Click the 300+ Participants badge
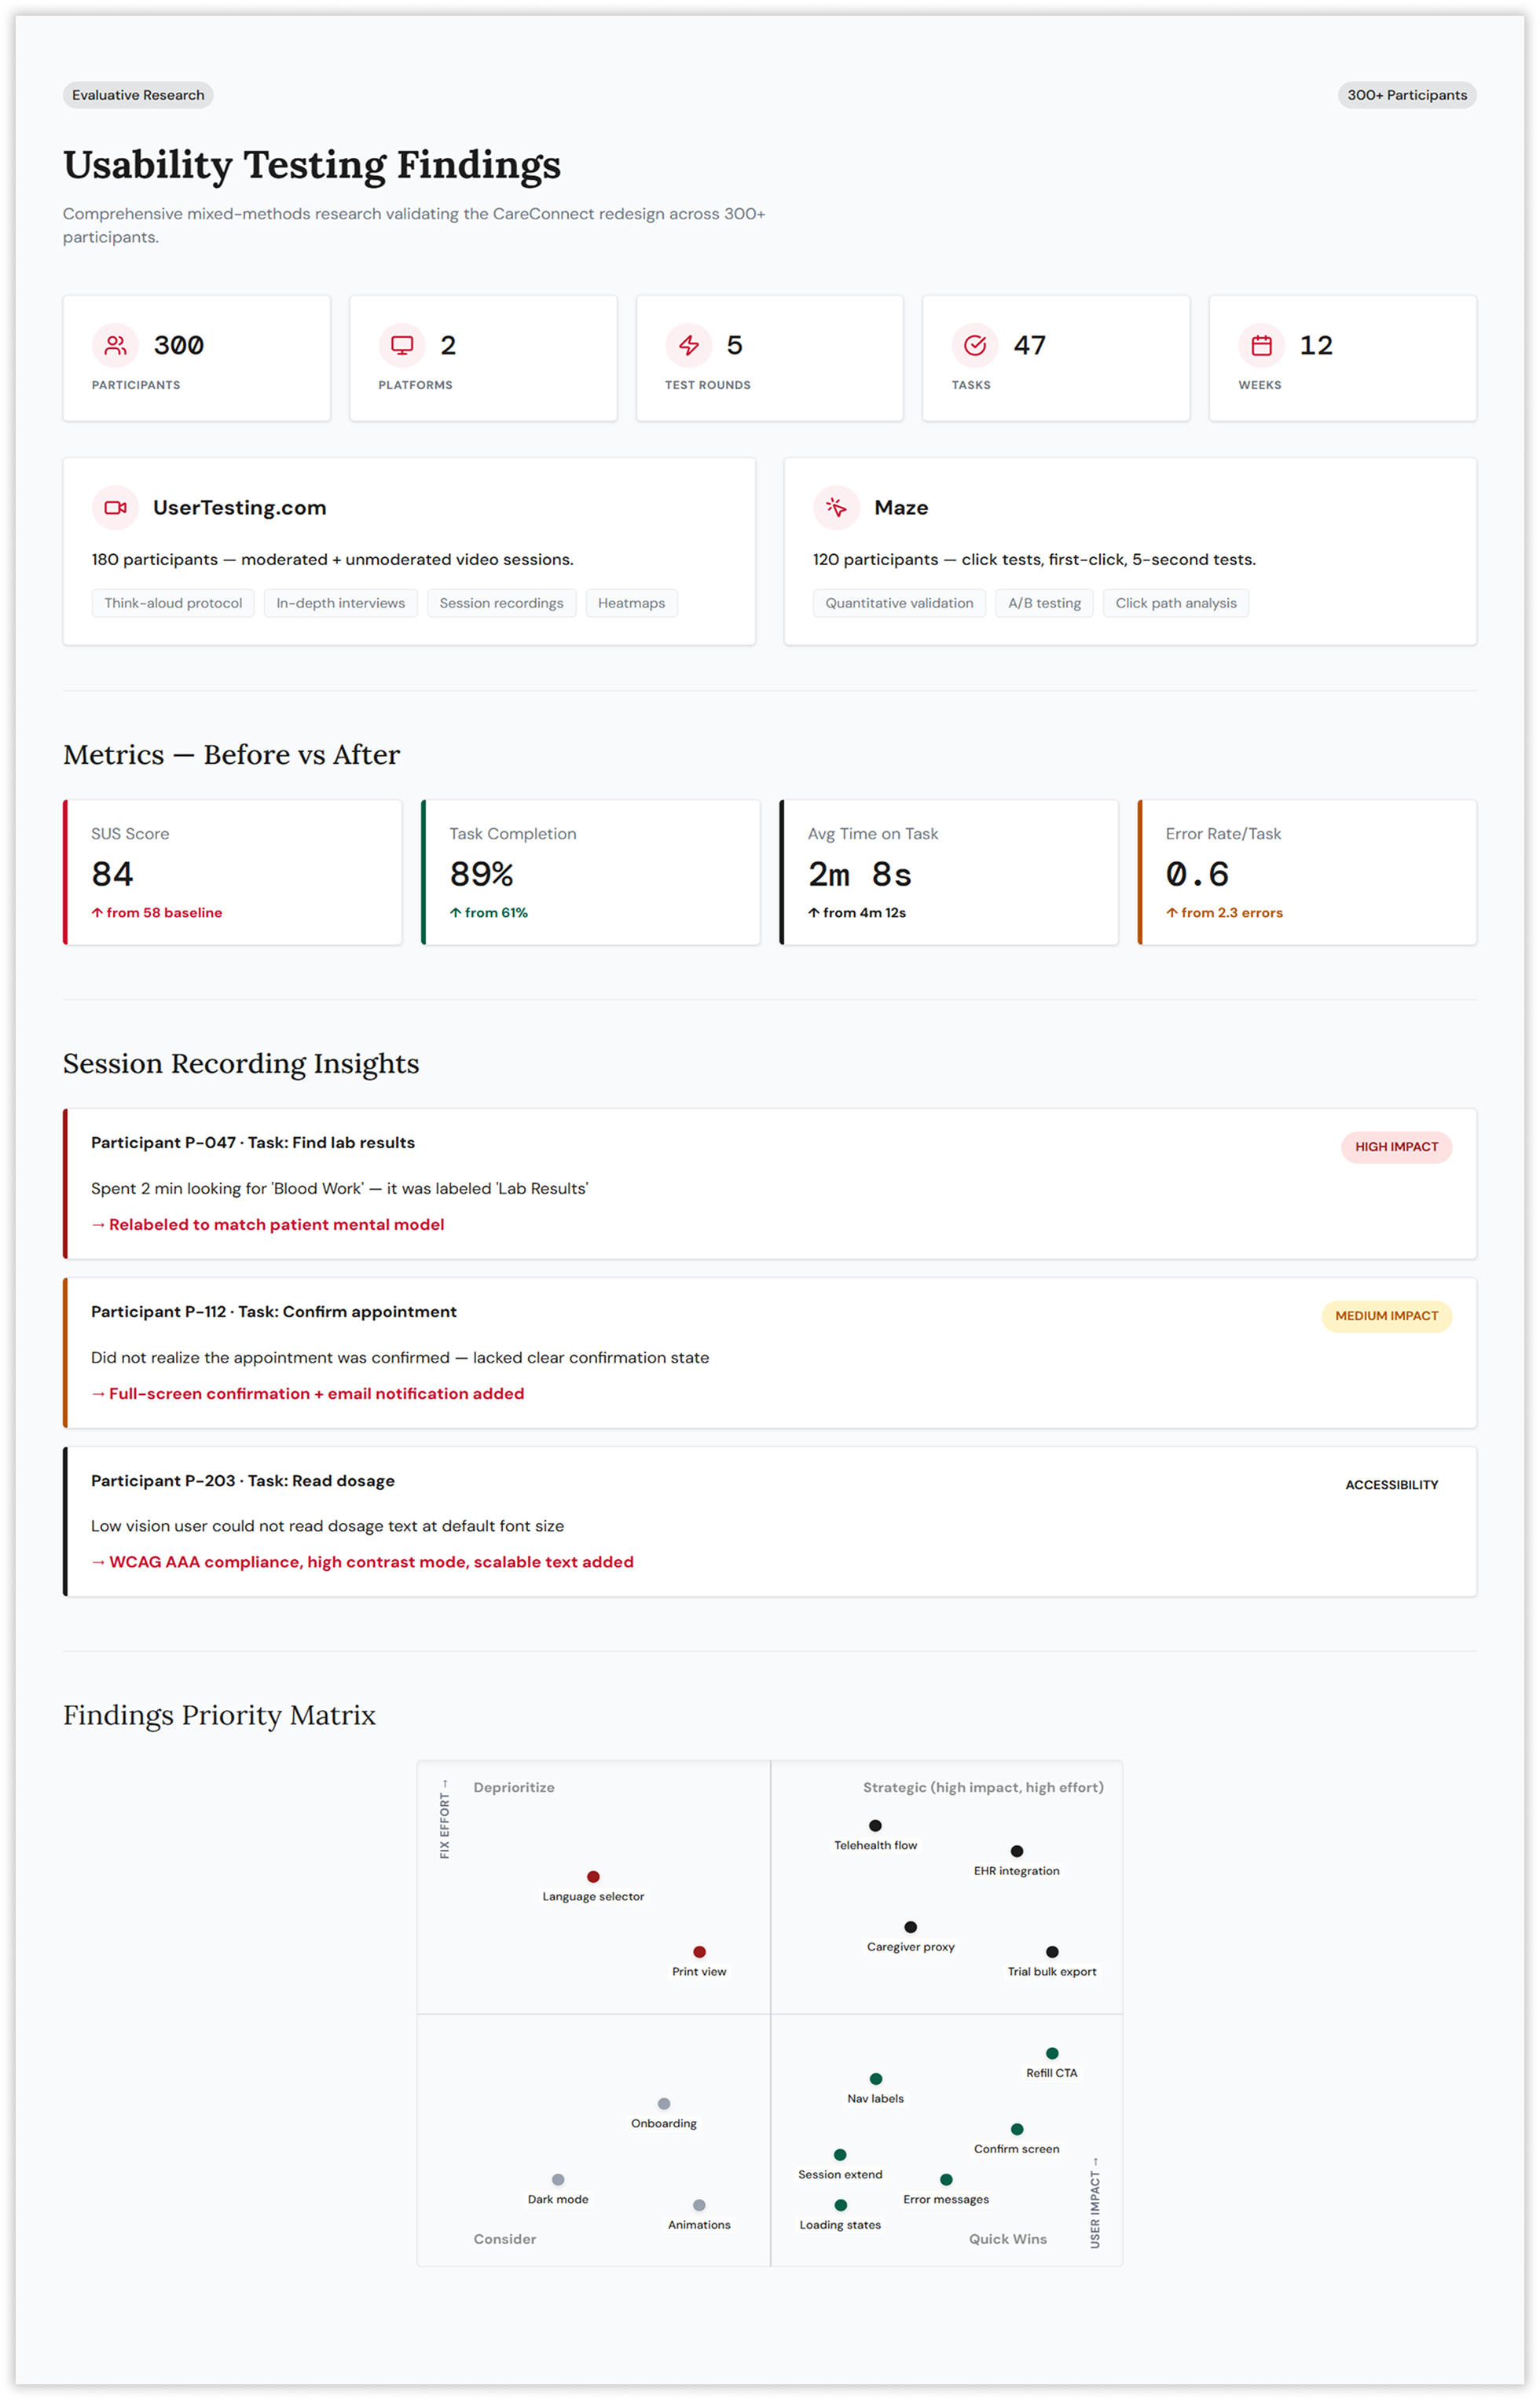Screen dimensions: 1540x2400 click(1406, 95)
